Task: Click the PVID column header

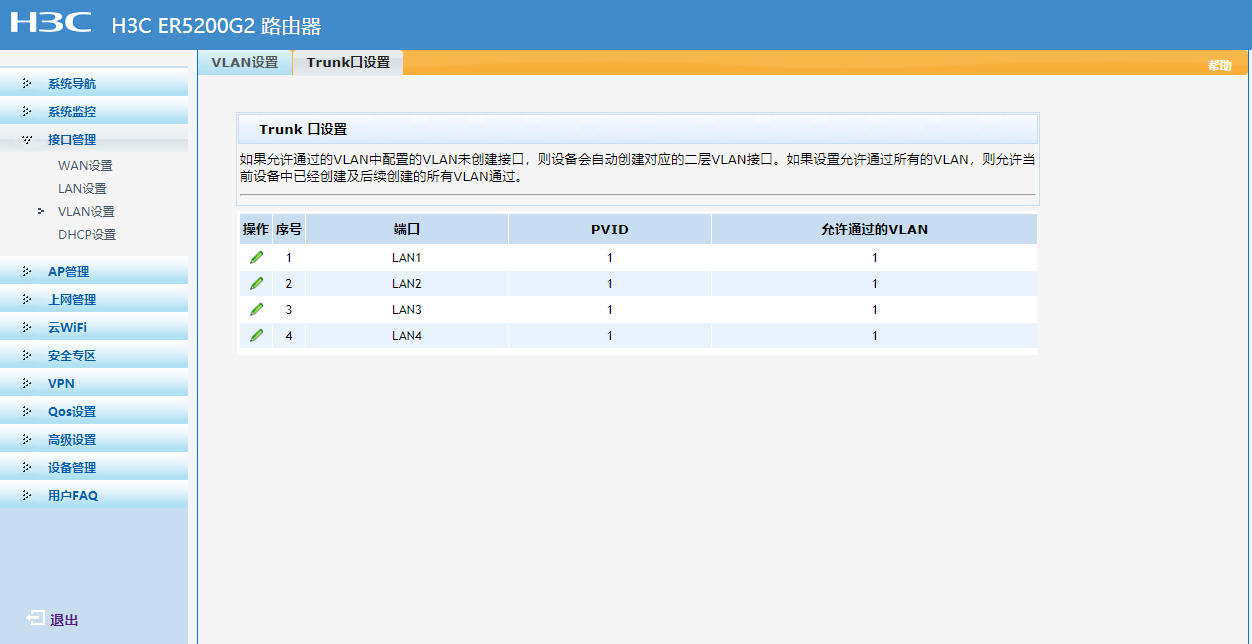Action: tap(610, 229)
